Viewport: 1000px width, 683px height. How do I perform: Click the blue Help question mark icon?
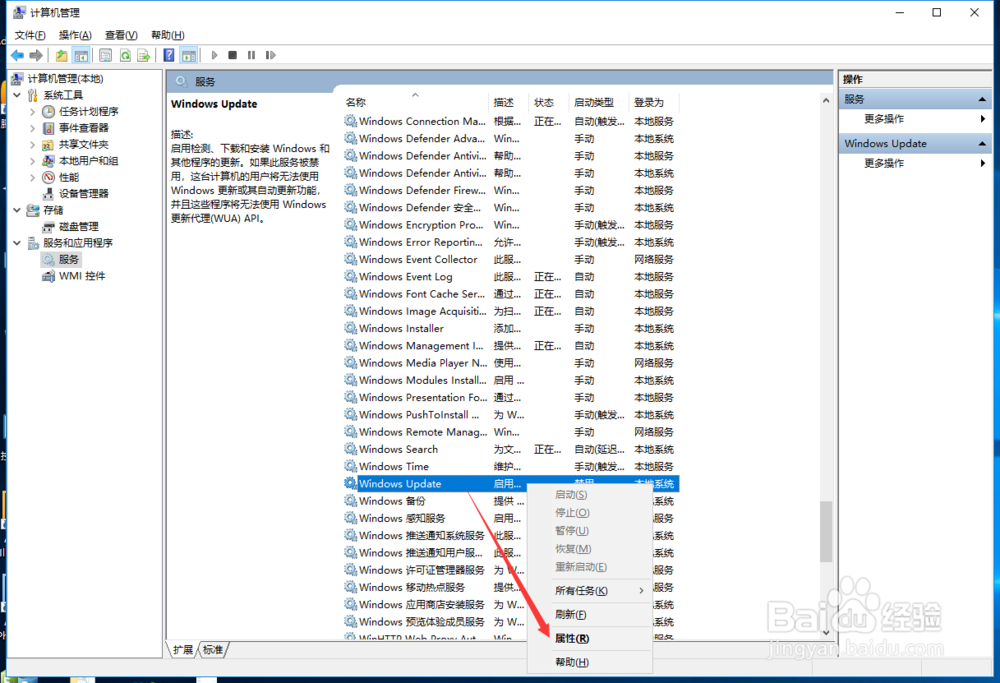169,55
